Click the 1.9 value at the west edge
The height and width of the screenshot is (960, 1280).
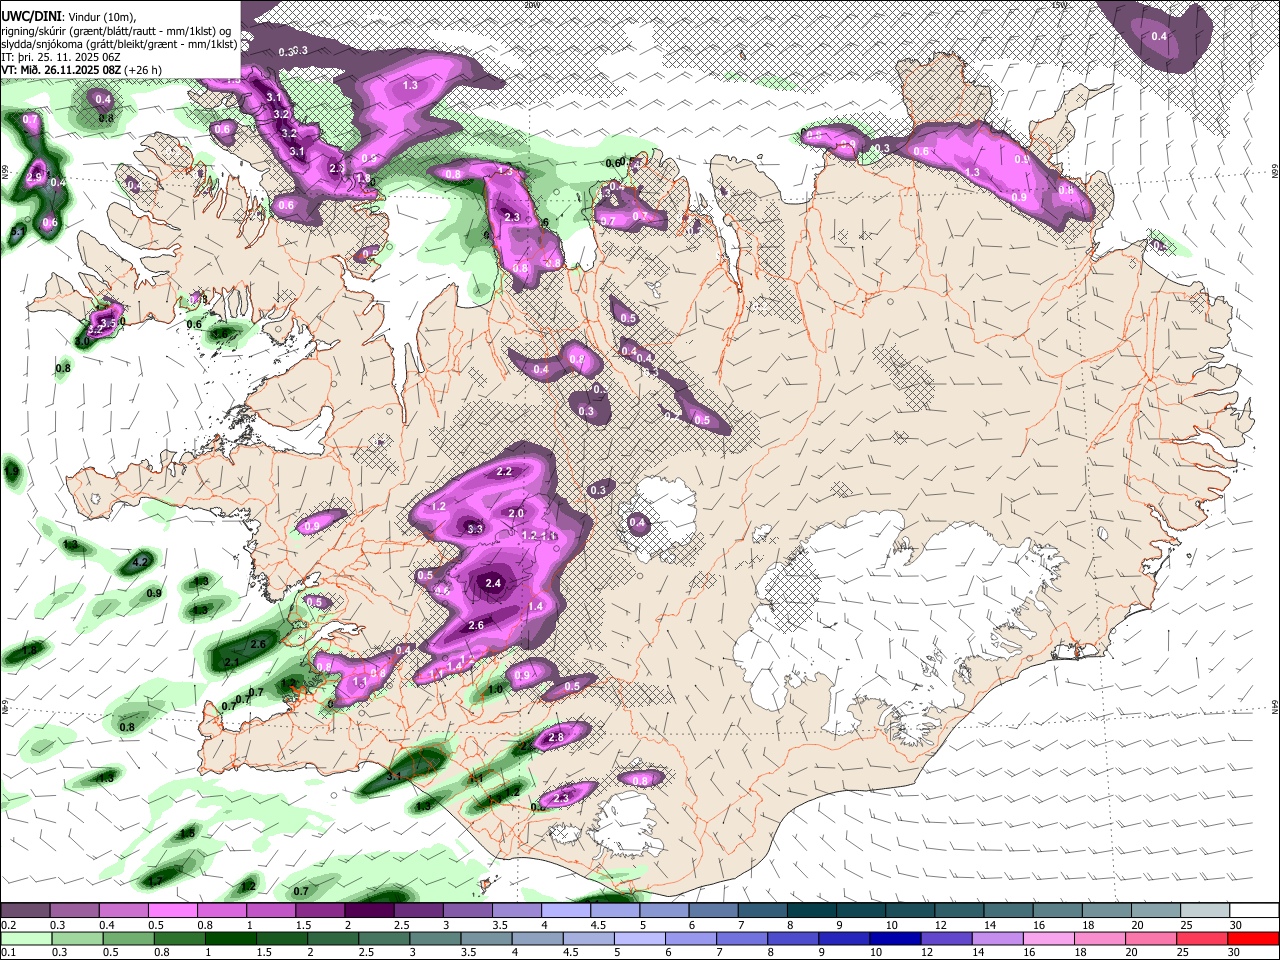pos(12,469)
